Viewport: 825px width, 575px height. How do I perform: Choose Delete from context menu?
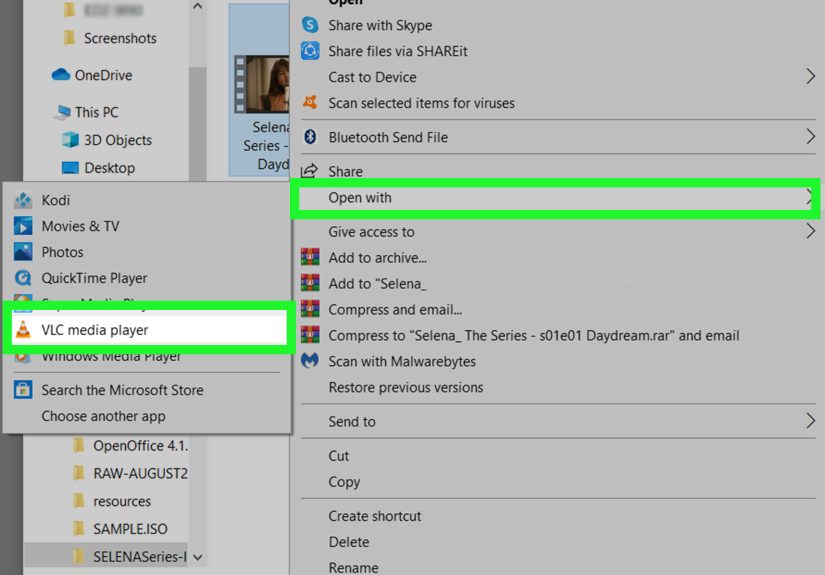click(x=558, y=542)
